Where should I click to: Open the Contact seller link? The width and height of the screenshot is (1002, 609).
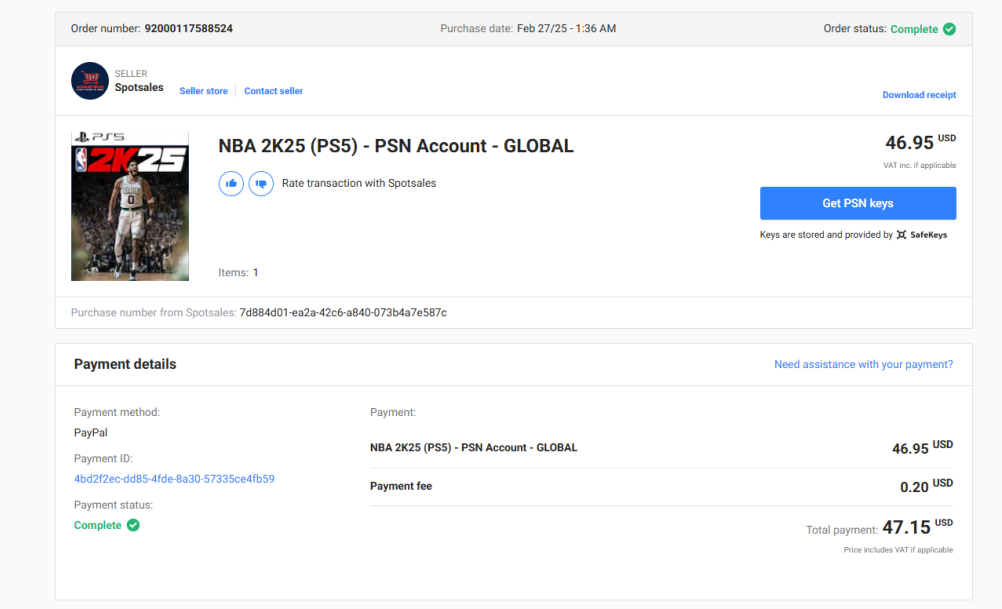pos(274,91)
